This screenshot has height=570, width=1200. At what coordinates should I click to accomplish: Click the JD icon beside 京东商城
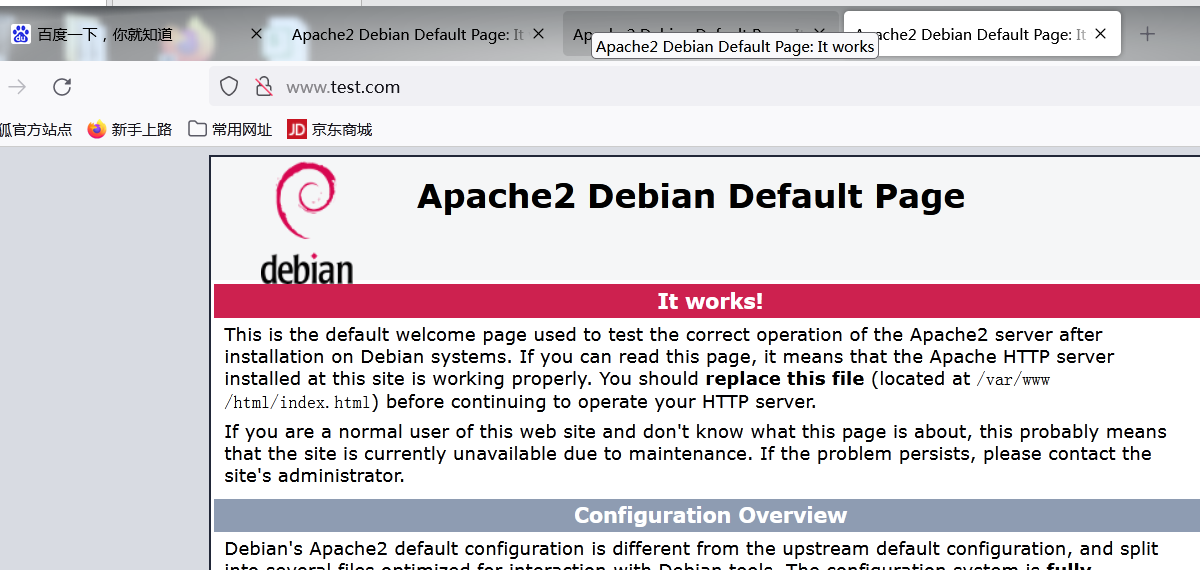pyautogui.click(x=296, y=129)
